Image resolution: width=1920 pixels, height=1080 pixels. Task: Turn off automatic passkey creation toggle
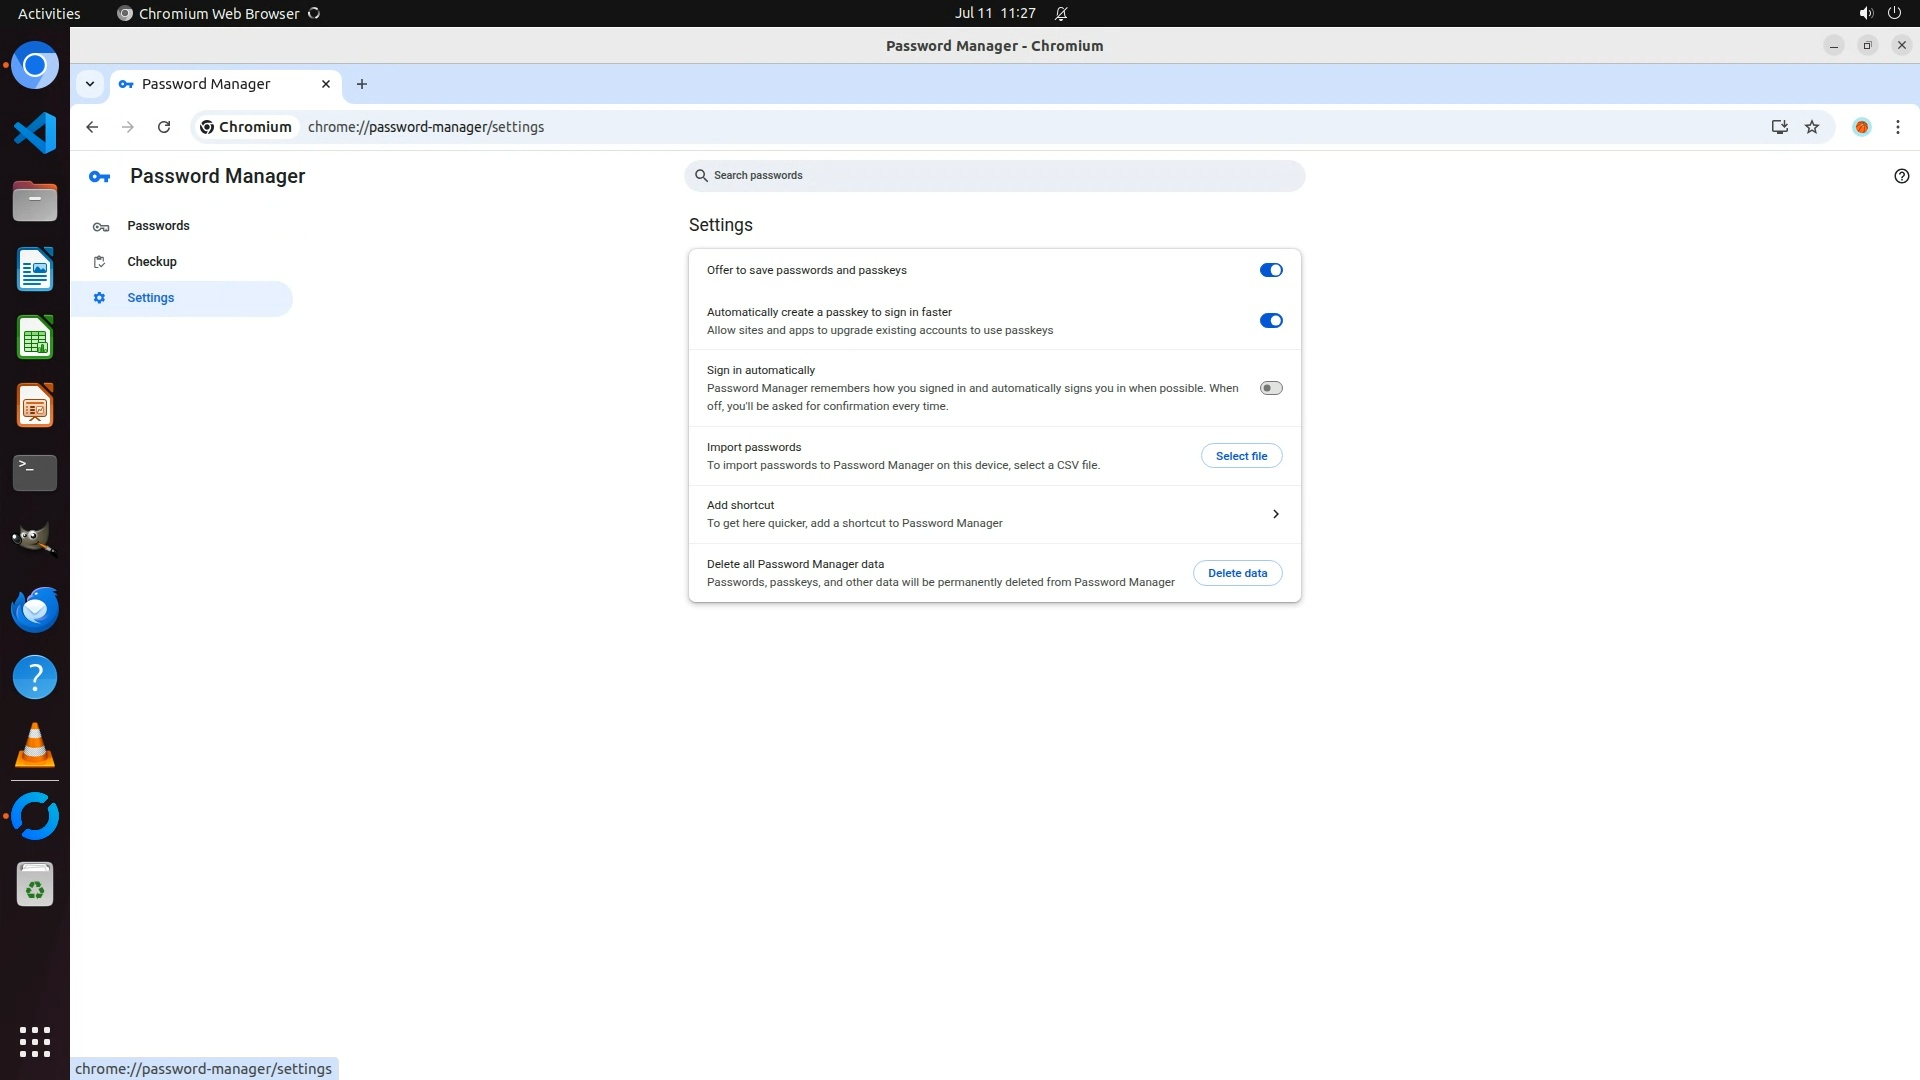tap(1270, 321)
